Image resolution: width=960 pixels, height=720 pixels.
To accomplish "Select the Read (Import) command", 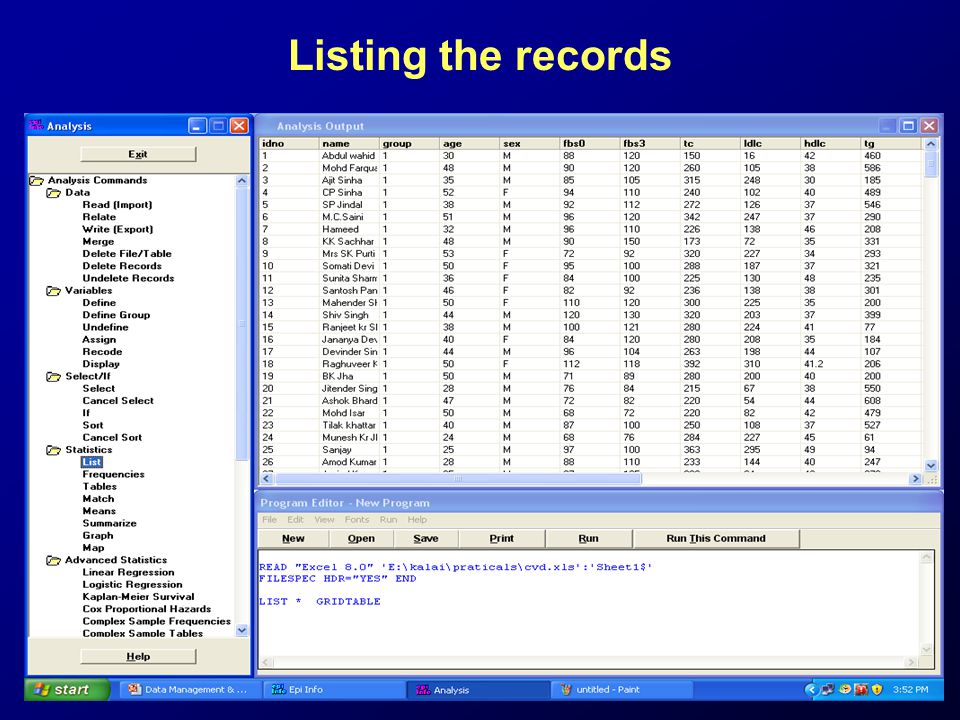I will (118, 205).
